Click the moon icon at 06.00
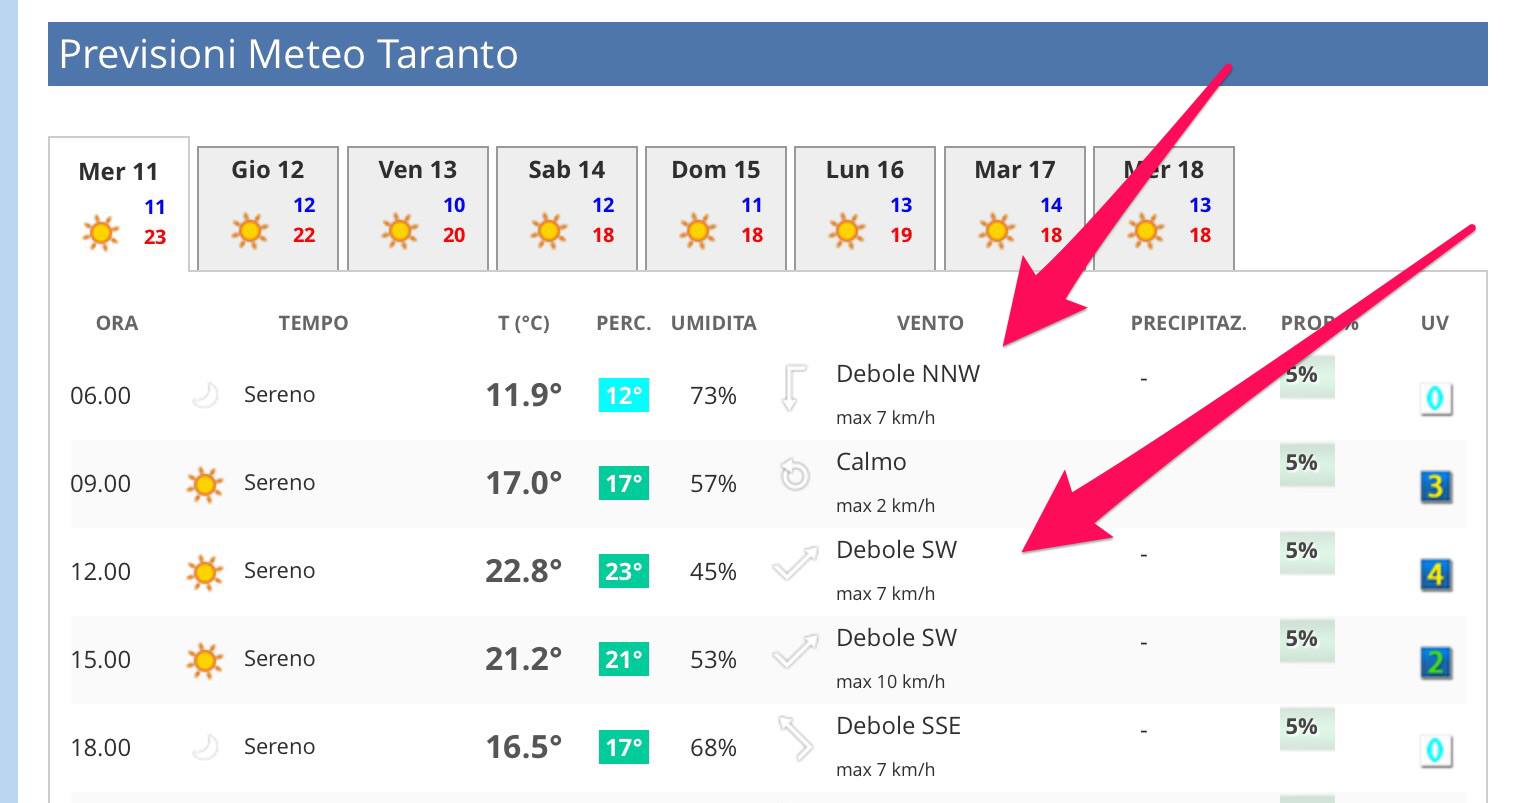The height and width of the screenshot is (803, 1513). coord(205,395)
